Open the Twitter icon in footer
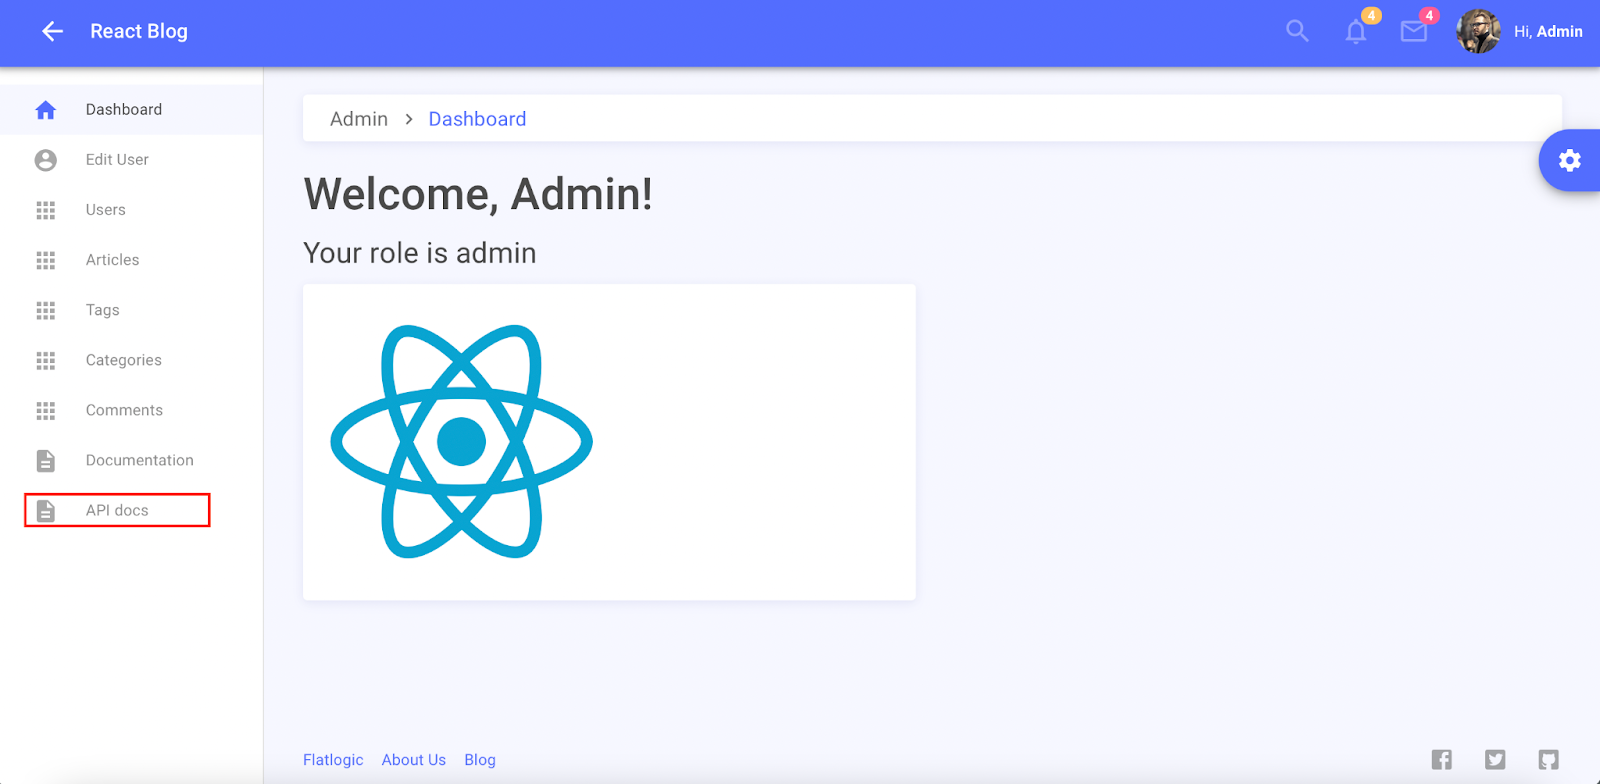 click(1495, 759)
